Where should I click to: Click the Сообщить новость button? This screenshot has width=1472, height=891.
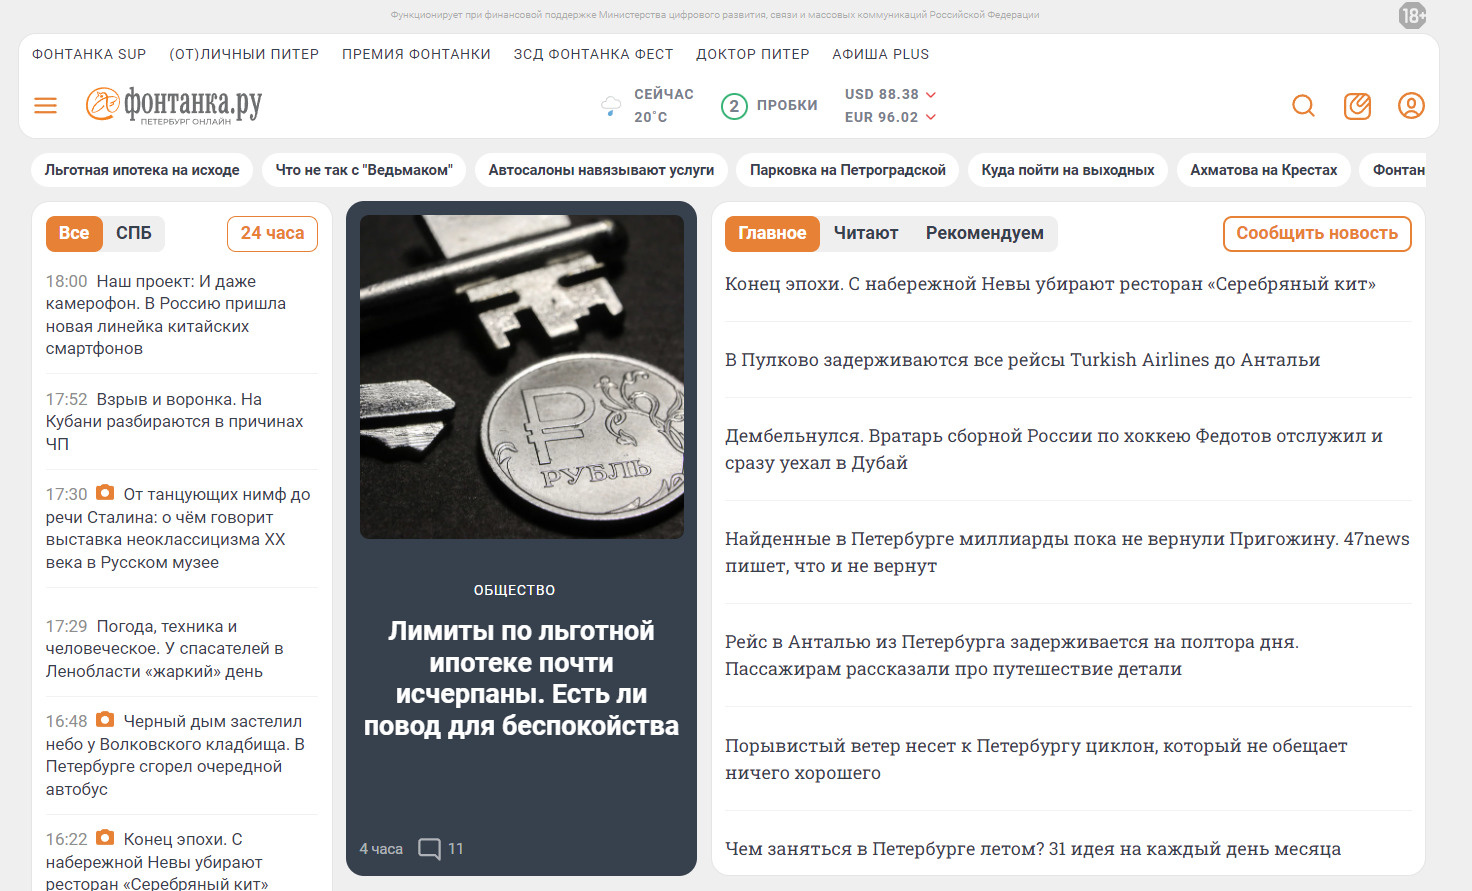point(1317,233)
